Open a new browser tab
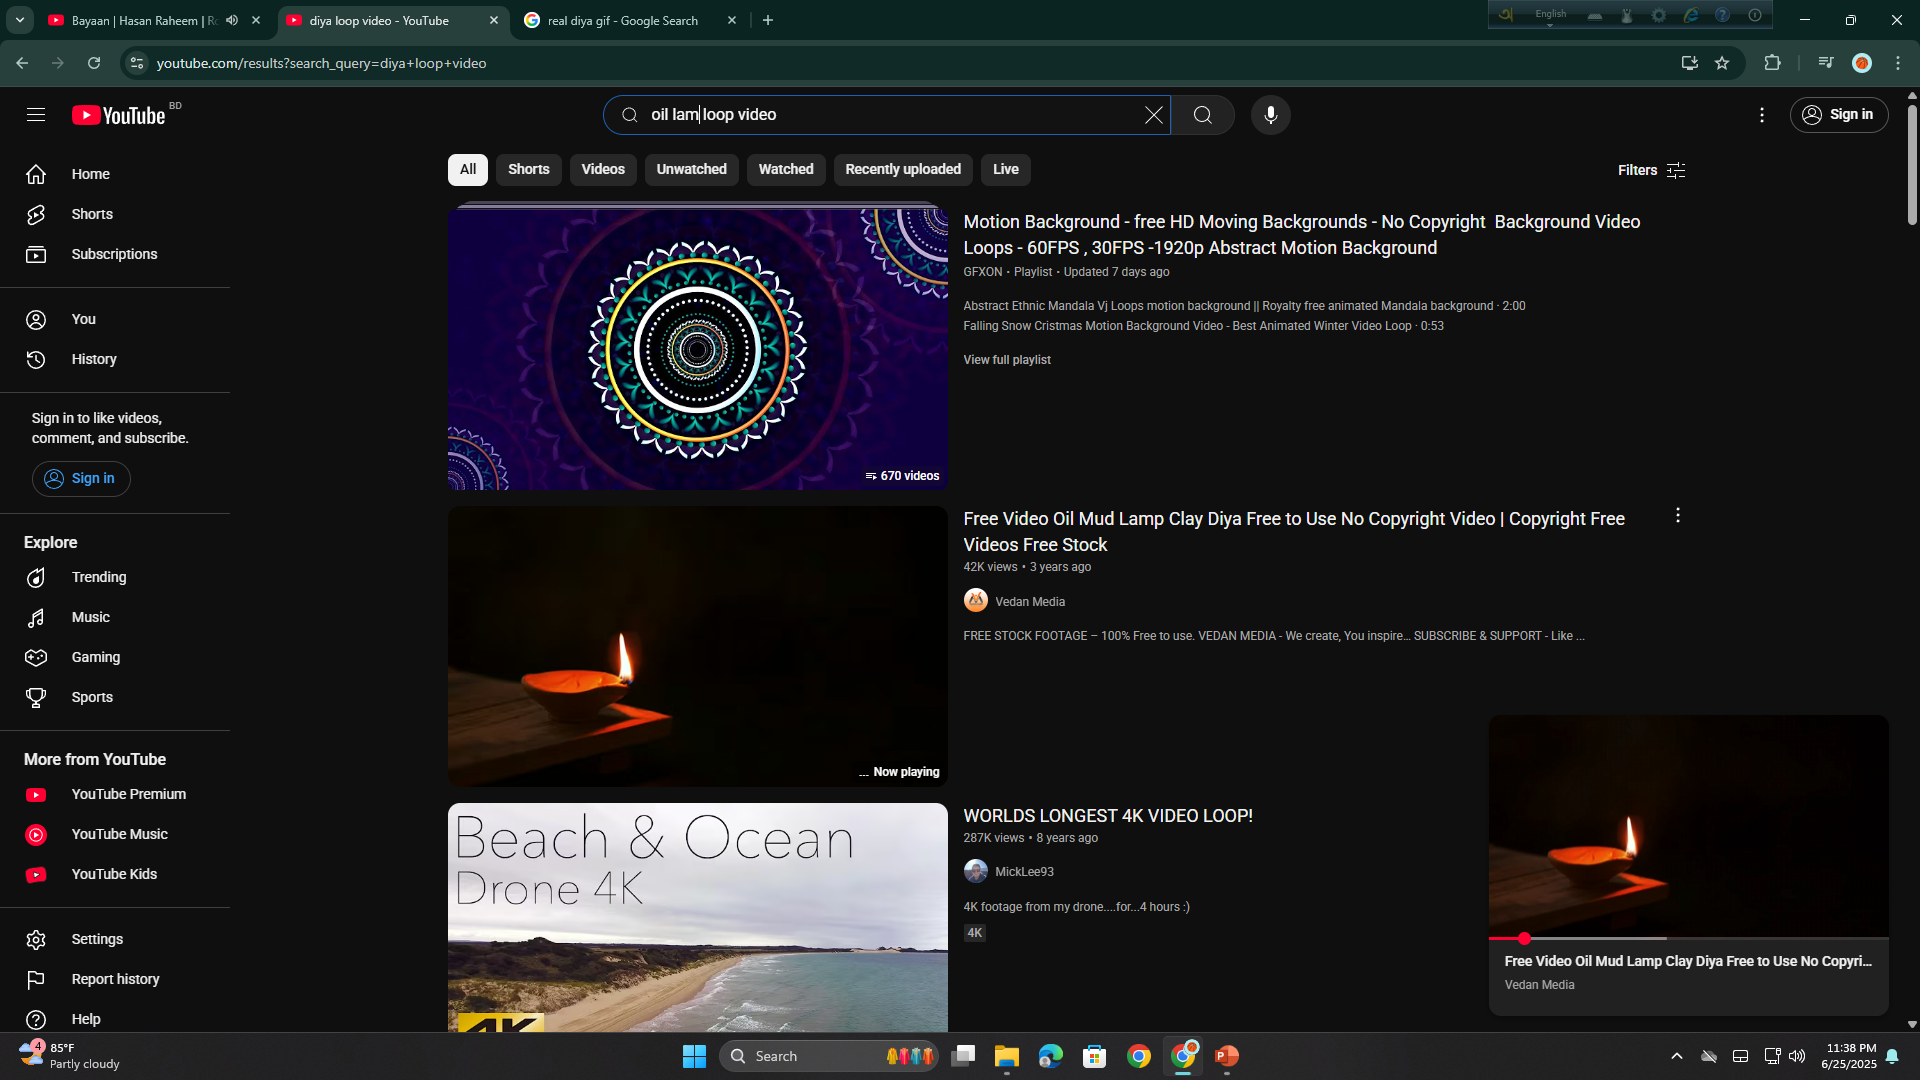 [768, 20]
